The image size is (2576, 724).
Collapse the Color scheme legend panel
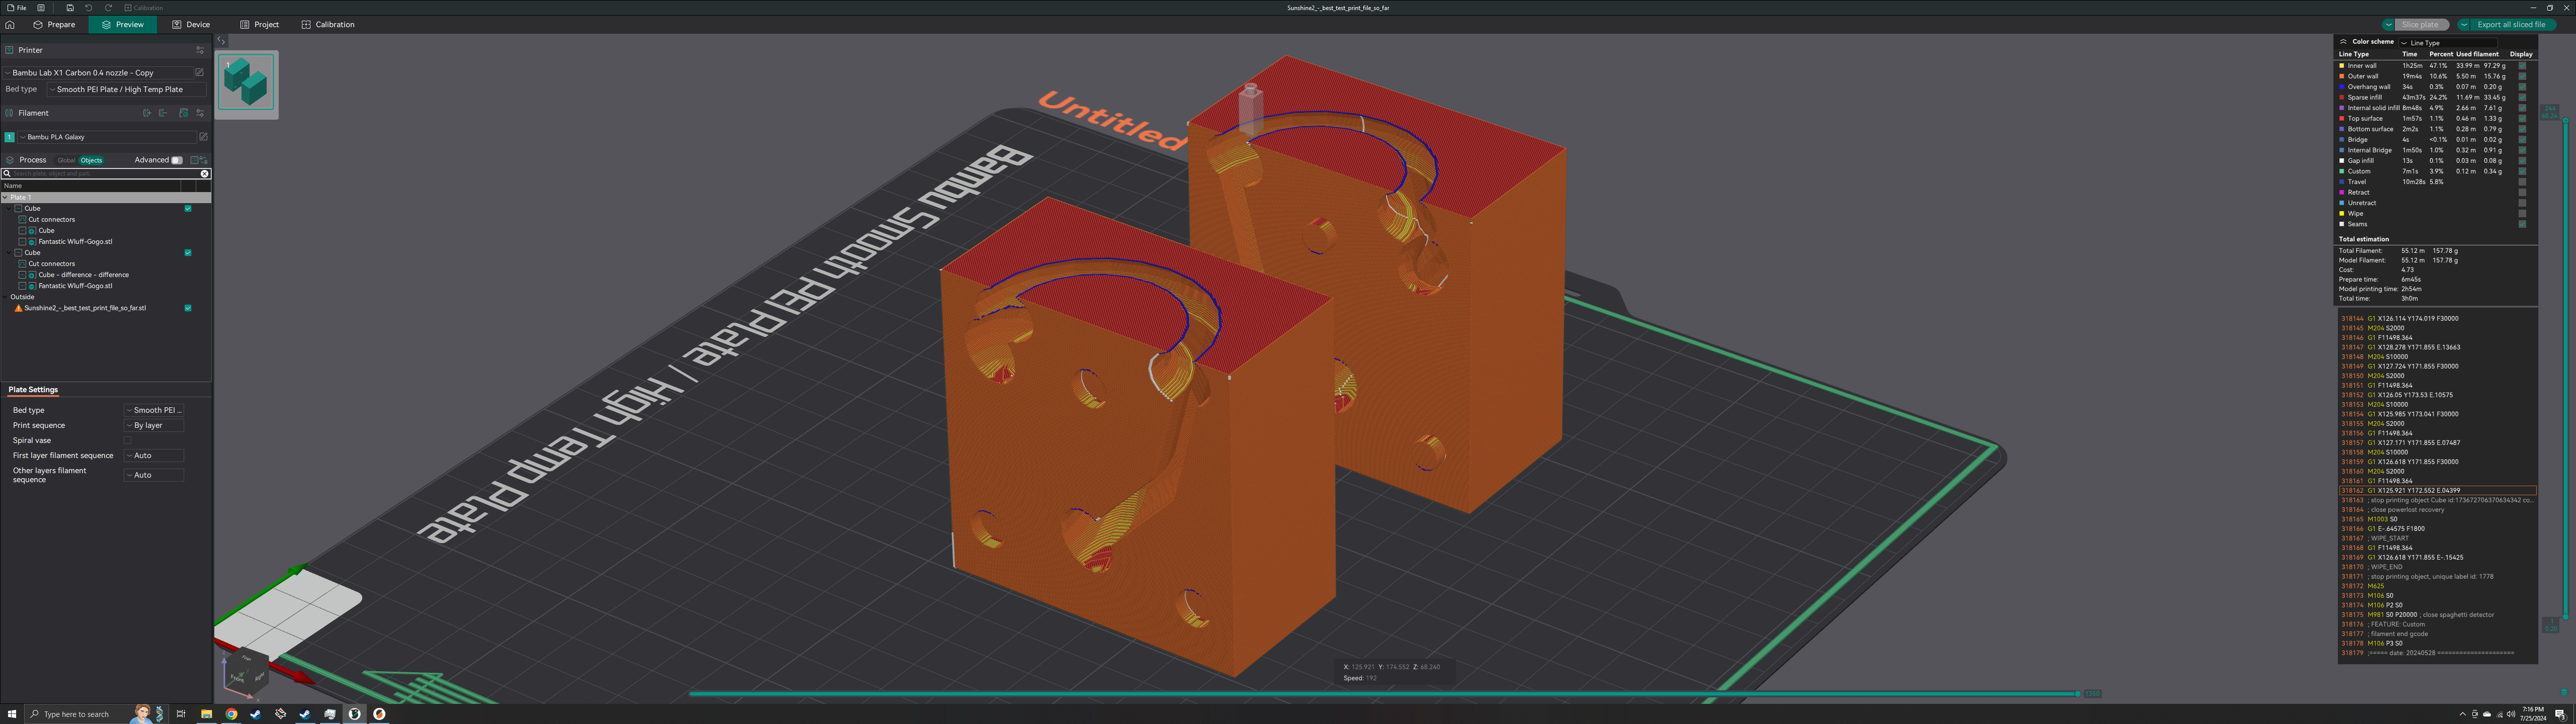tap(2343, 42)
